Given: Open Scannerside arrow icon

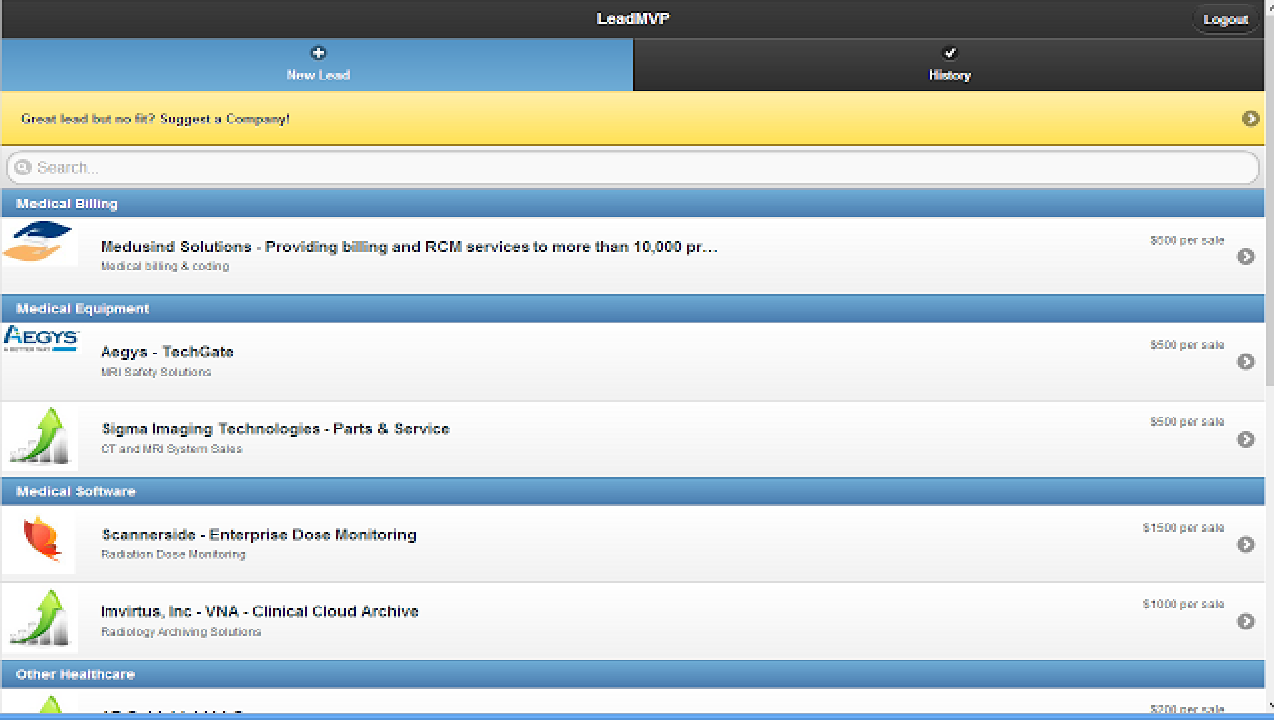Looking at the screenshot, I should (x=1246, y=545).
